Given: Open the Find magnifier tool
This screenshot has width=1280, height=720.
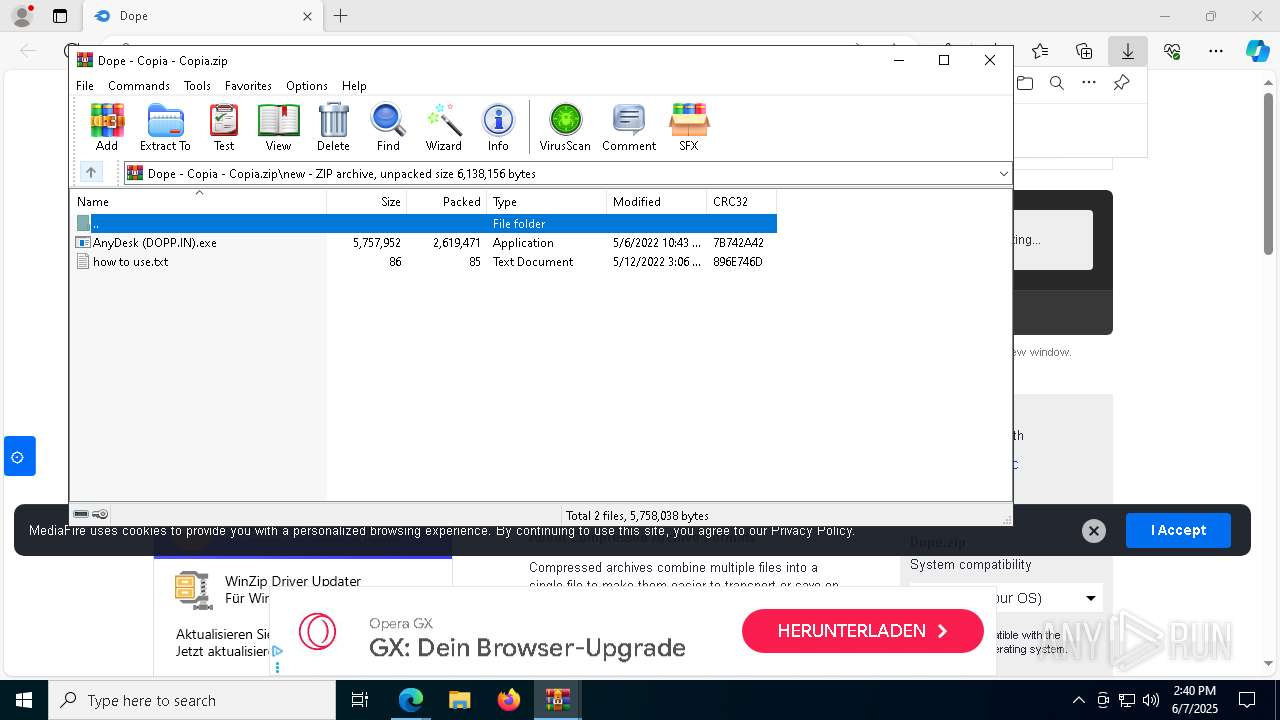Looking at the screenshot, I should pos(388,127).
